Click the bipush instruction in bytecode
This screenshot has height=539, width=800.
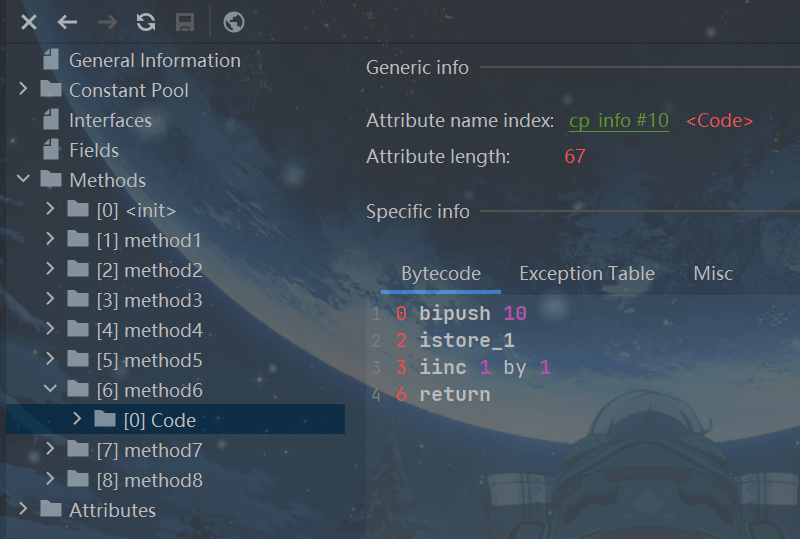point(456,313)
